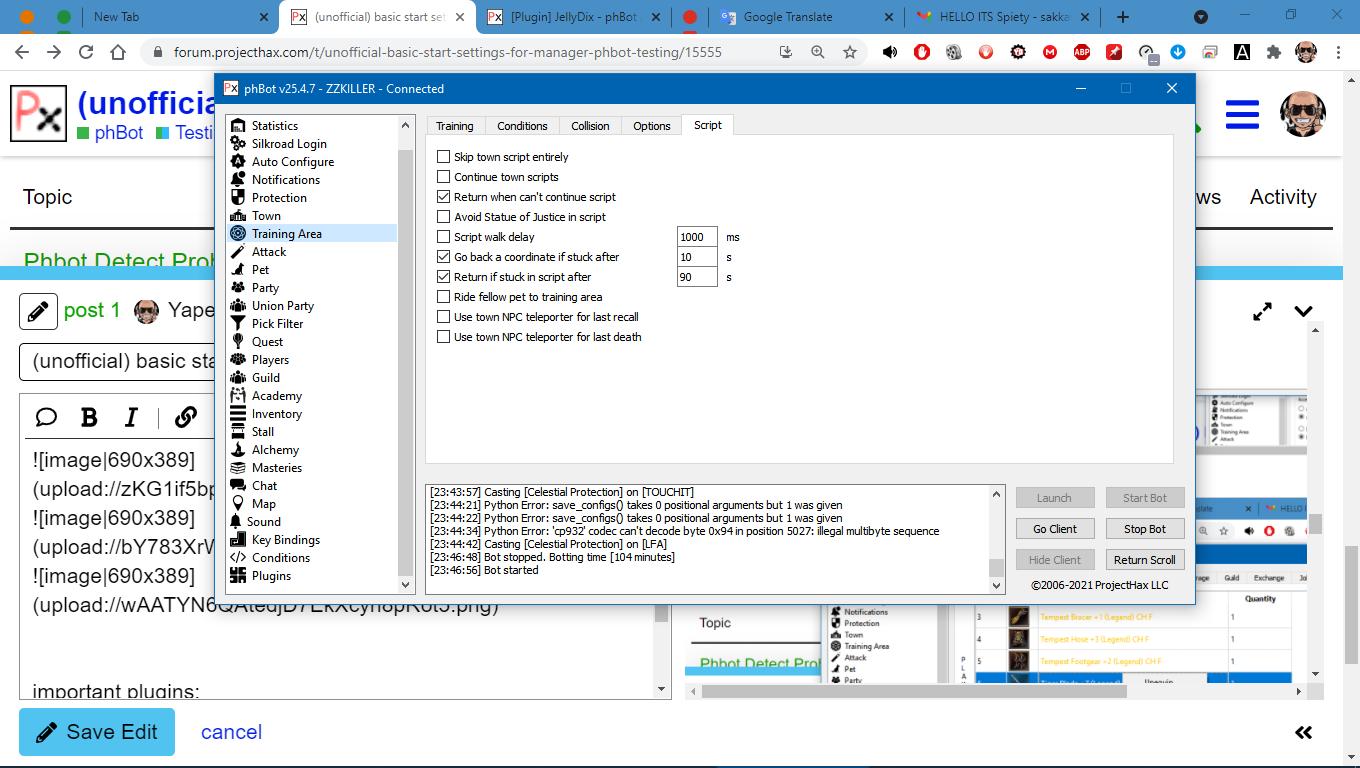Open the Pick Filter funnel icon
The width and height of the screenshot is (1360, 768).
point(238,324)
